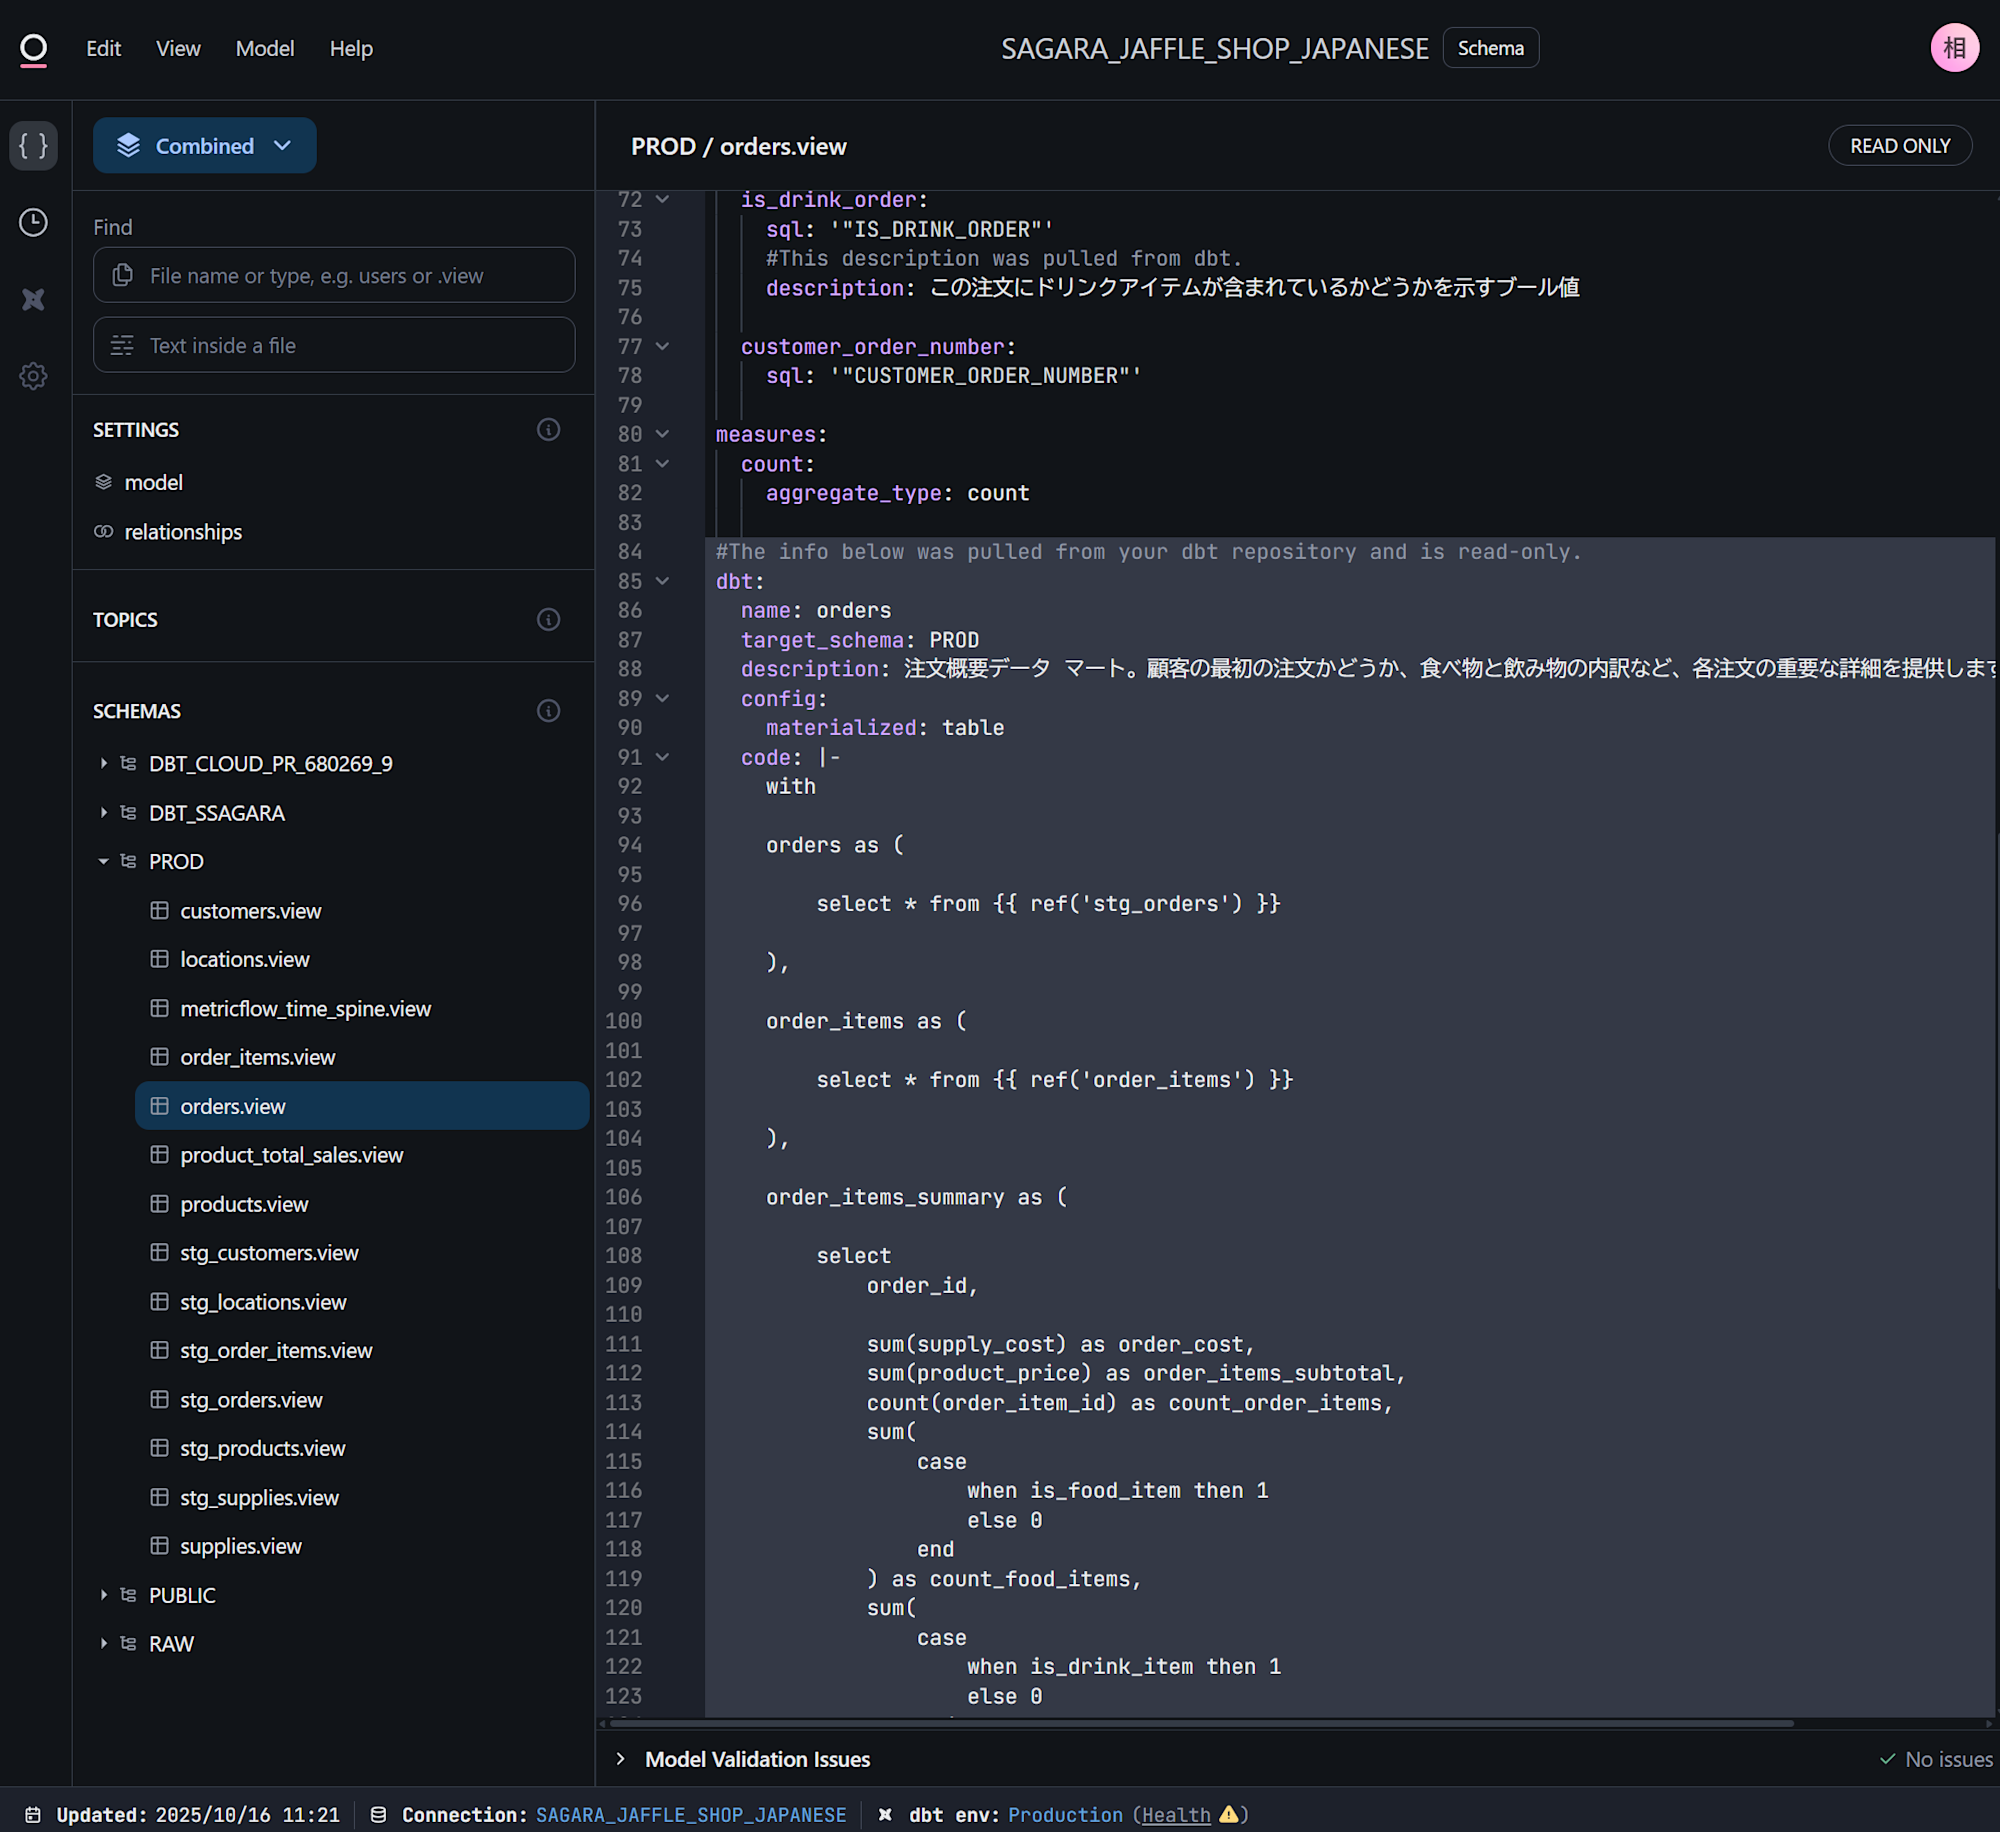Click the dbt integration sidebar icon
This screenshot has height=1832, width=2000.
tap(33, 299)
